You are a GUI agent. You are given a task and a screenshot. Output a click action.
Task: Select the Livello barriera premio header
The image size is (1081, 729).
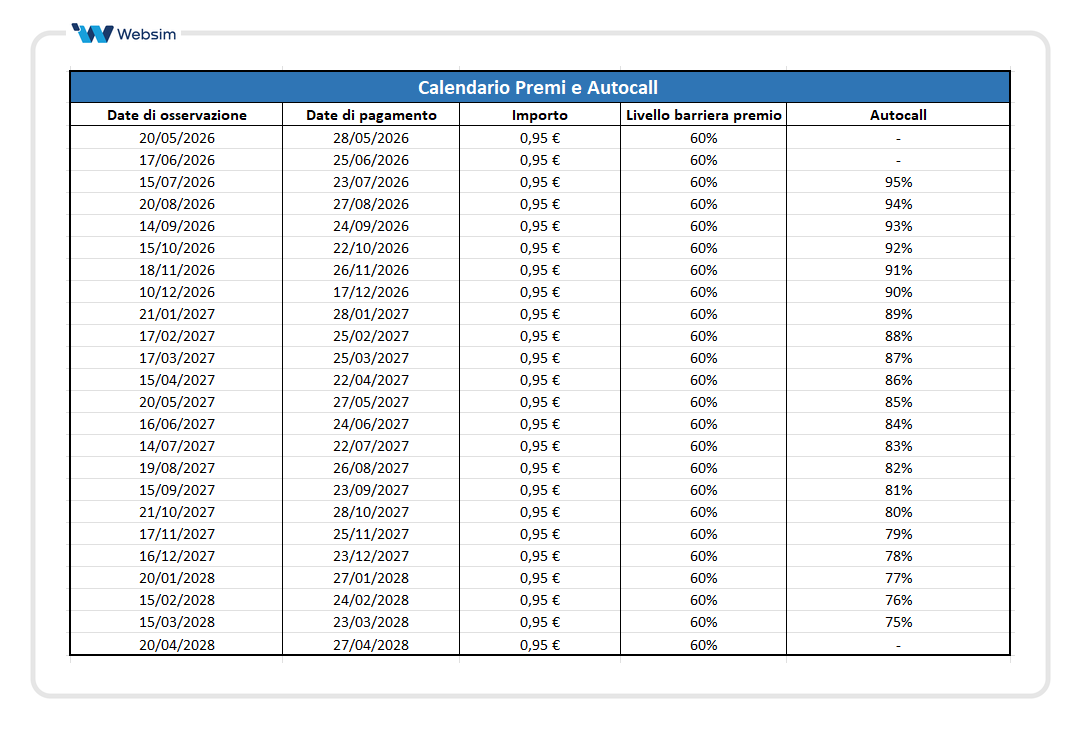[703, 114]
